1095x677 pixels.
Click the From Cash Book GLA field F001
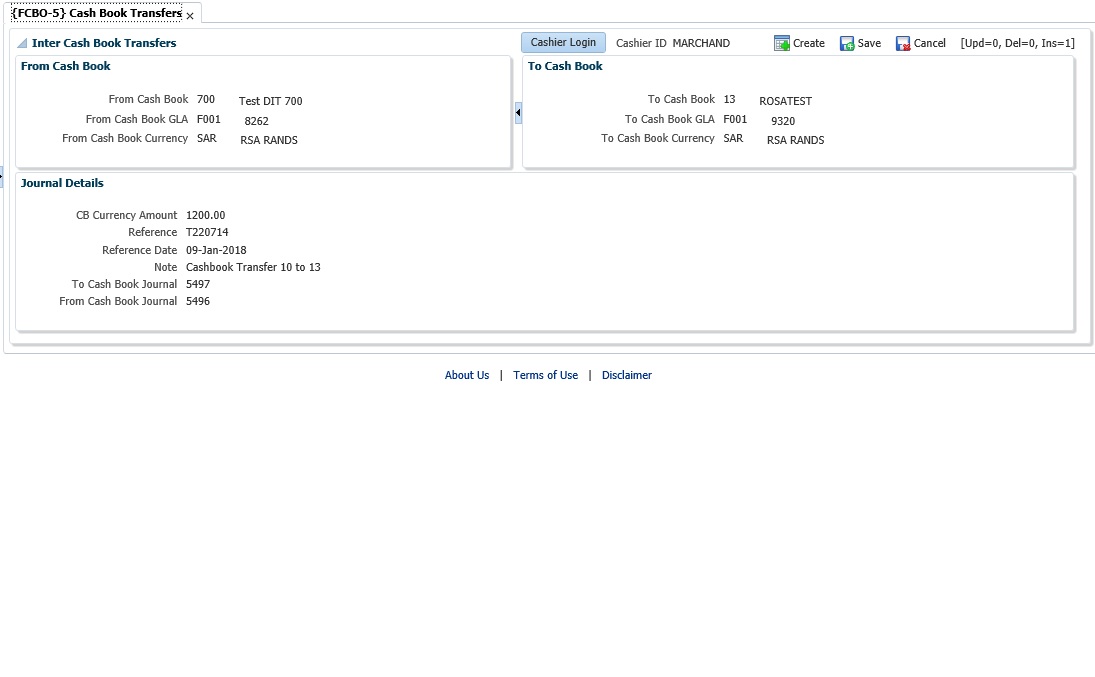(209, 119)
